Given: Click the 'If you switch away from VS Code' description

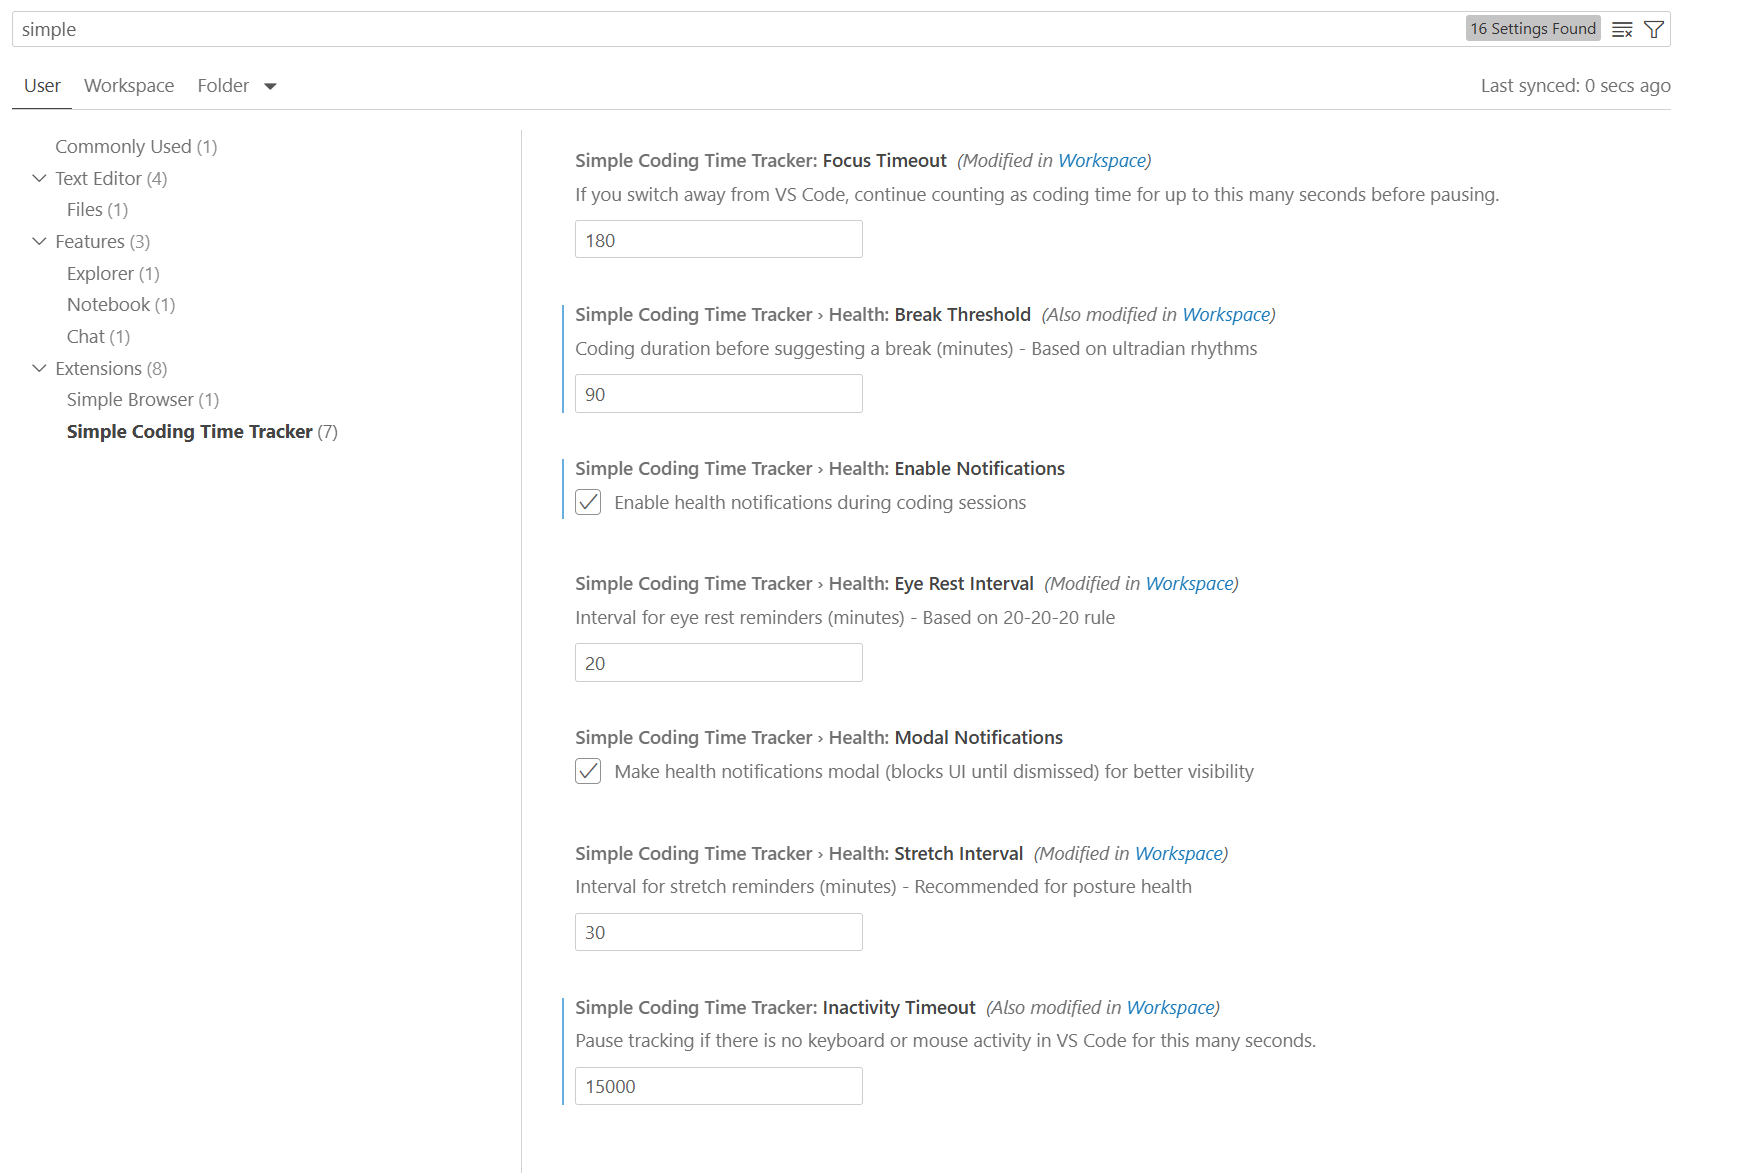Looking at the screenshot, I should click(1037, 195).
